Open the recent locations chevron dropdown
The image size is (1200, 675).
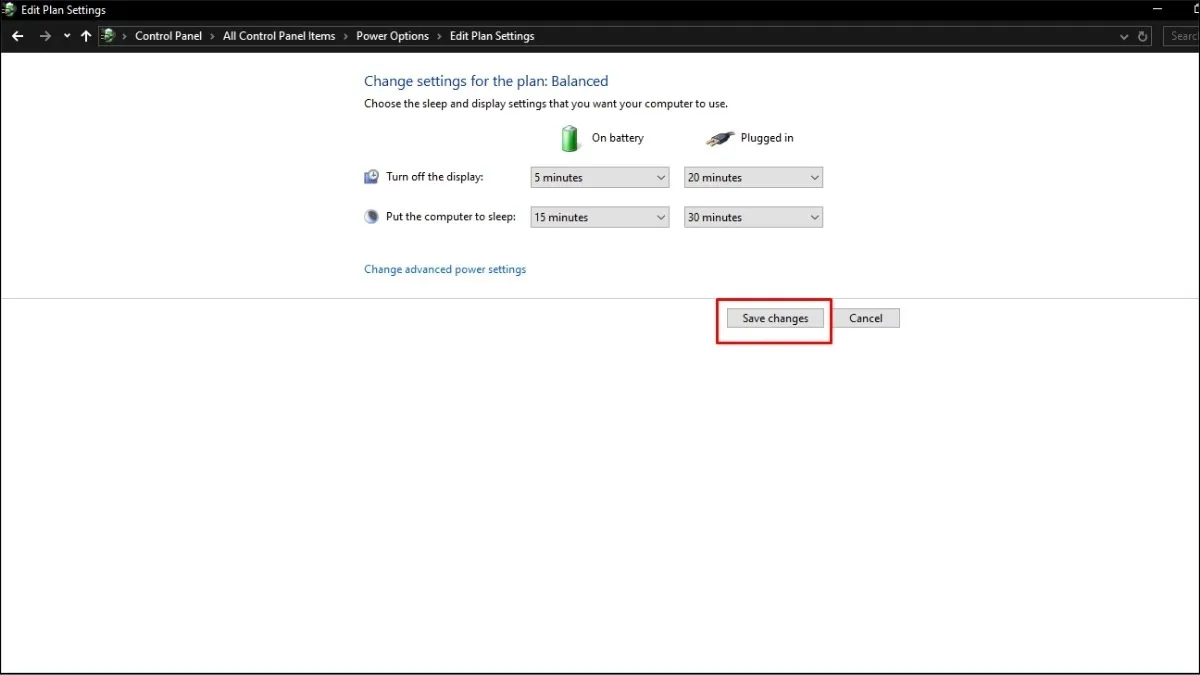click(67, 36)
